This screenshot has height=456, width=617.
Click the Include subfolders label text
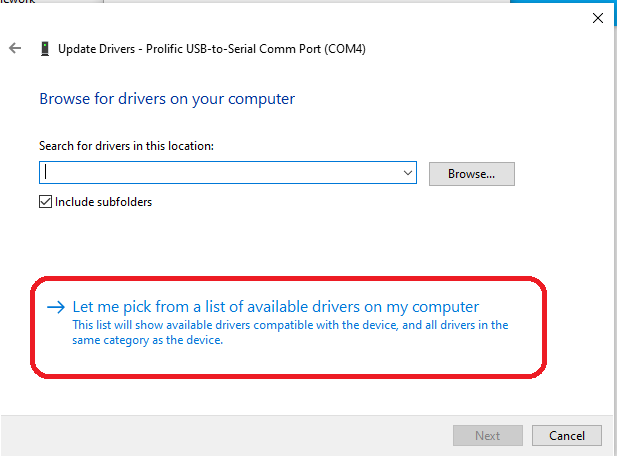pyautogui.click(x=103, y=202)
